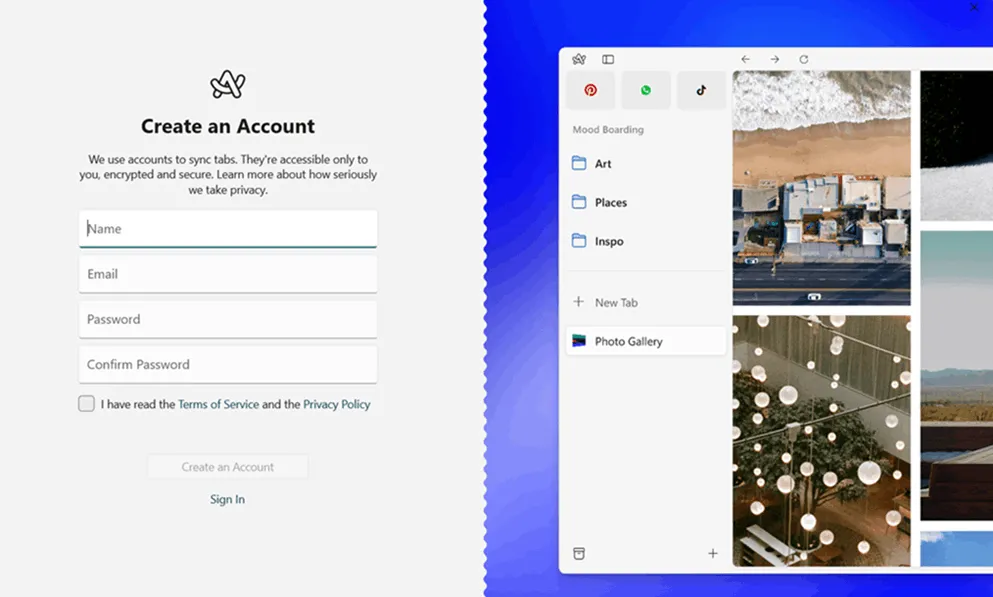Open the archive icon at sidebar bottom
The image size is (993, 597).
(x=579, y=553)
